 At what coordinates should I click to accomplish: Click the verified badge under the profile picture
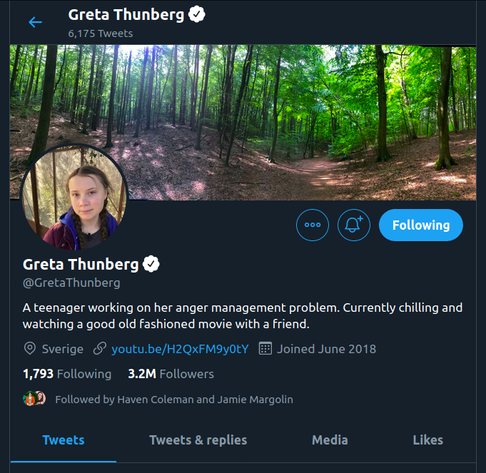point(151,264)
